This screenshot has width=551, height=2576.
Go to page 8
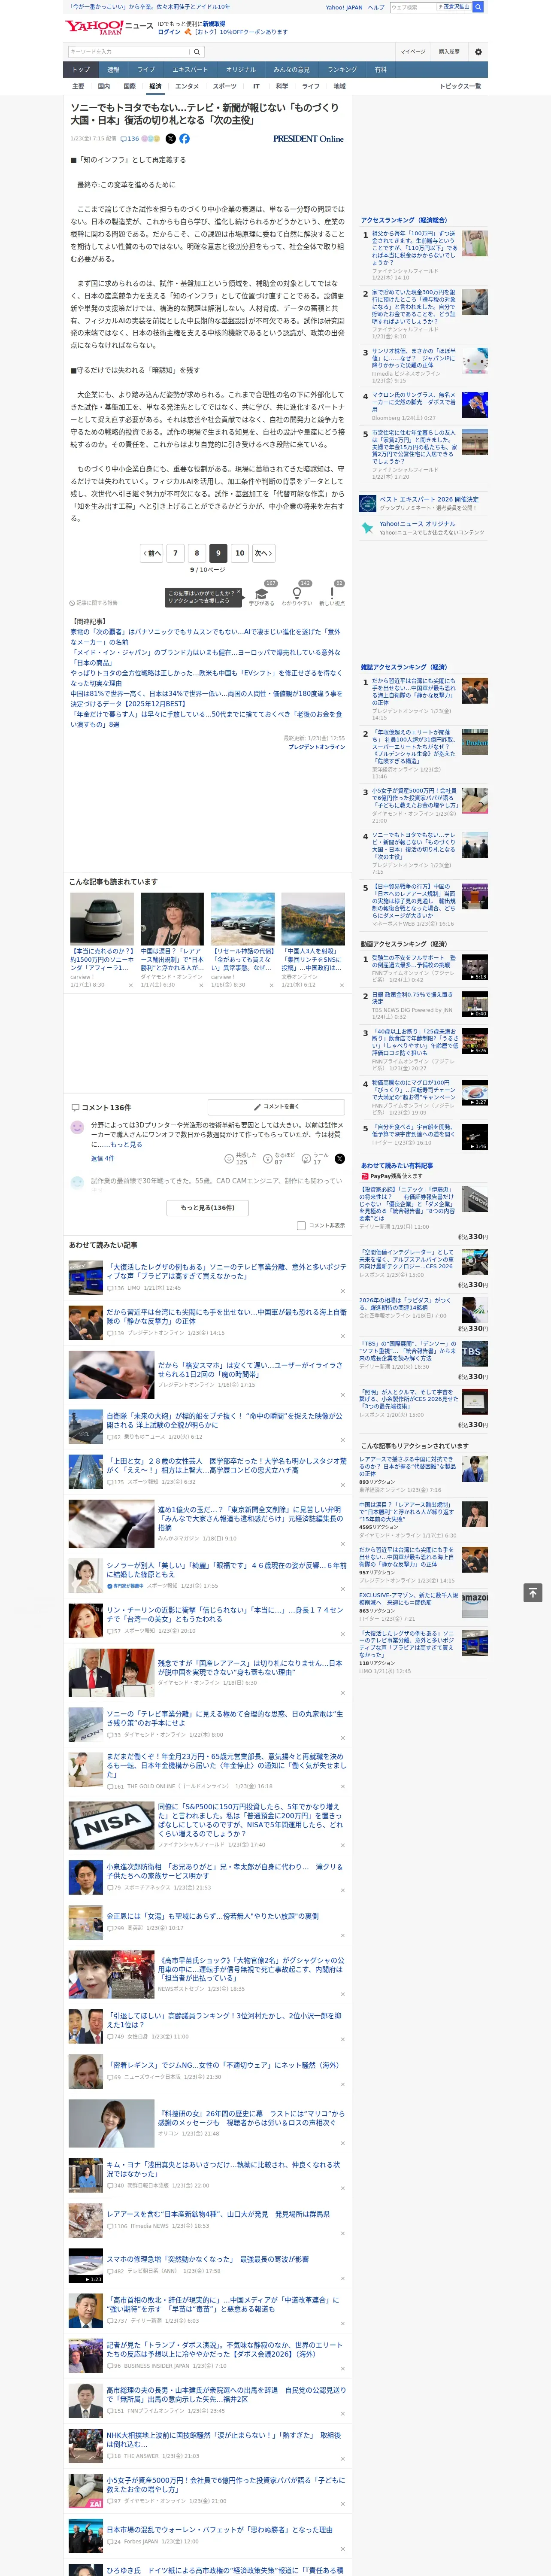click(197, 552)
